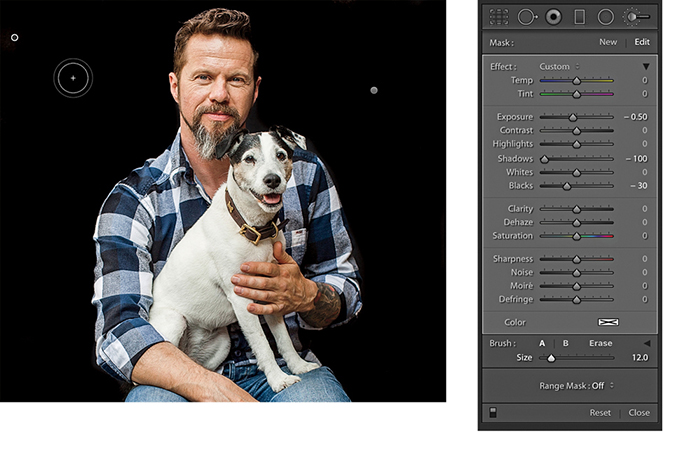
Task: Switch to brush B
Action: coord(565,343)
